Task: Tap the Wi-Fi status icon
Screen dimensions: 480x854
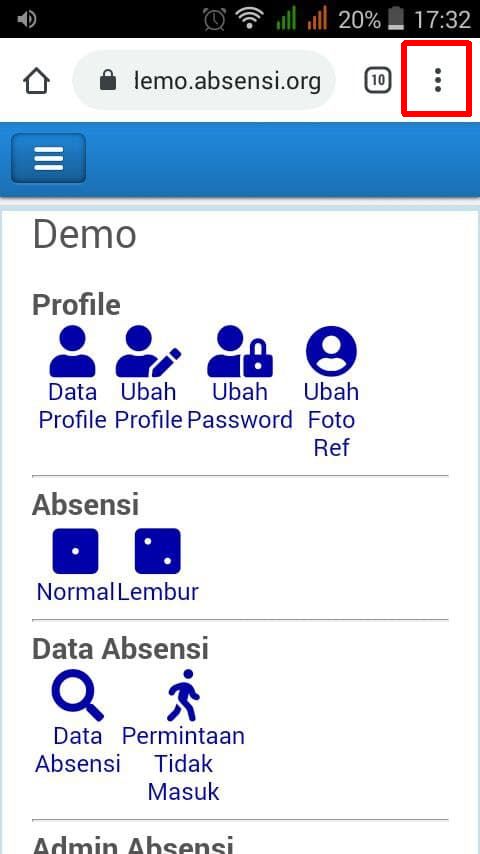Action: [x=249, y=20]
